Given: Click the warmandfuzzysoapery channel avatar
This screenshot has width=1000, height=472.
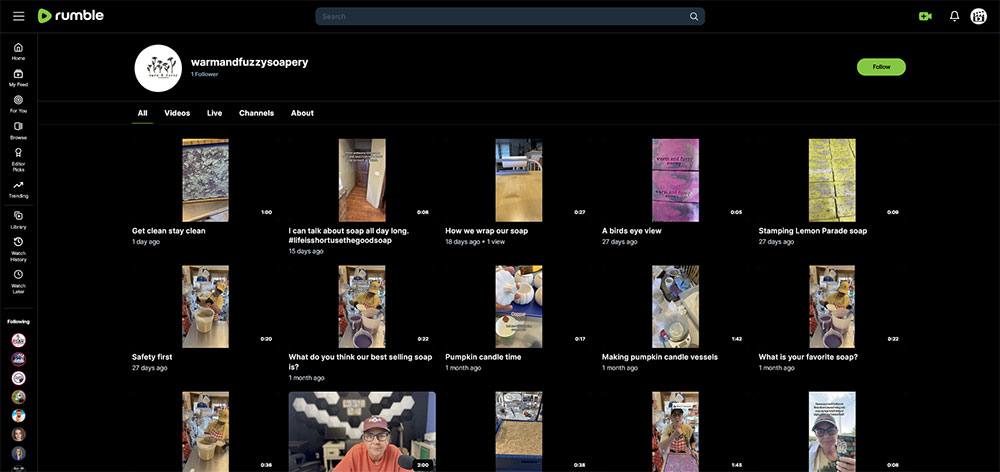Looking at the screenshot, I should click(x=158, y=68).
